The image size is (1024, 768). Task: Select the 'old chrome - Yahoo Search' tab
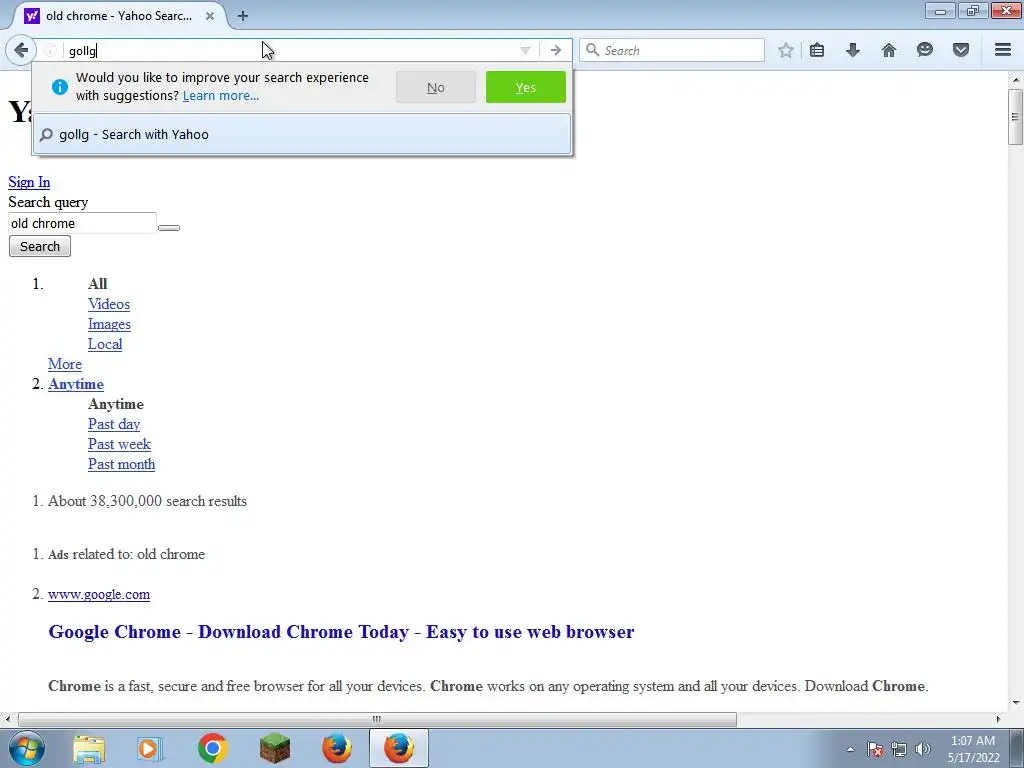118,16
